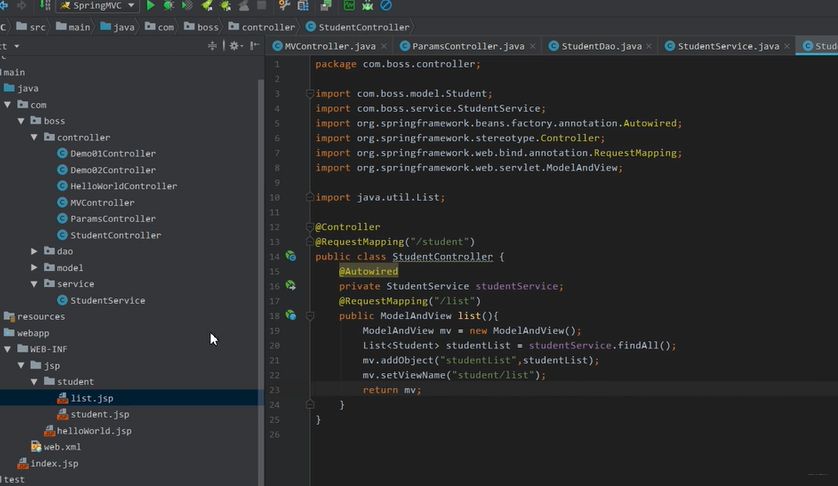Screen dimensions: 838x486
Task: Expand the dao package node
Action: tap(34, 251)
